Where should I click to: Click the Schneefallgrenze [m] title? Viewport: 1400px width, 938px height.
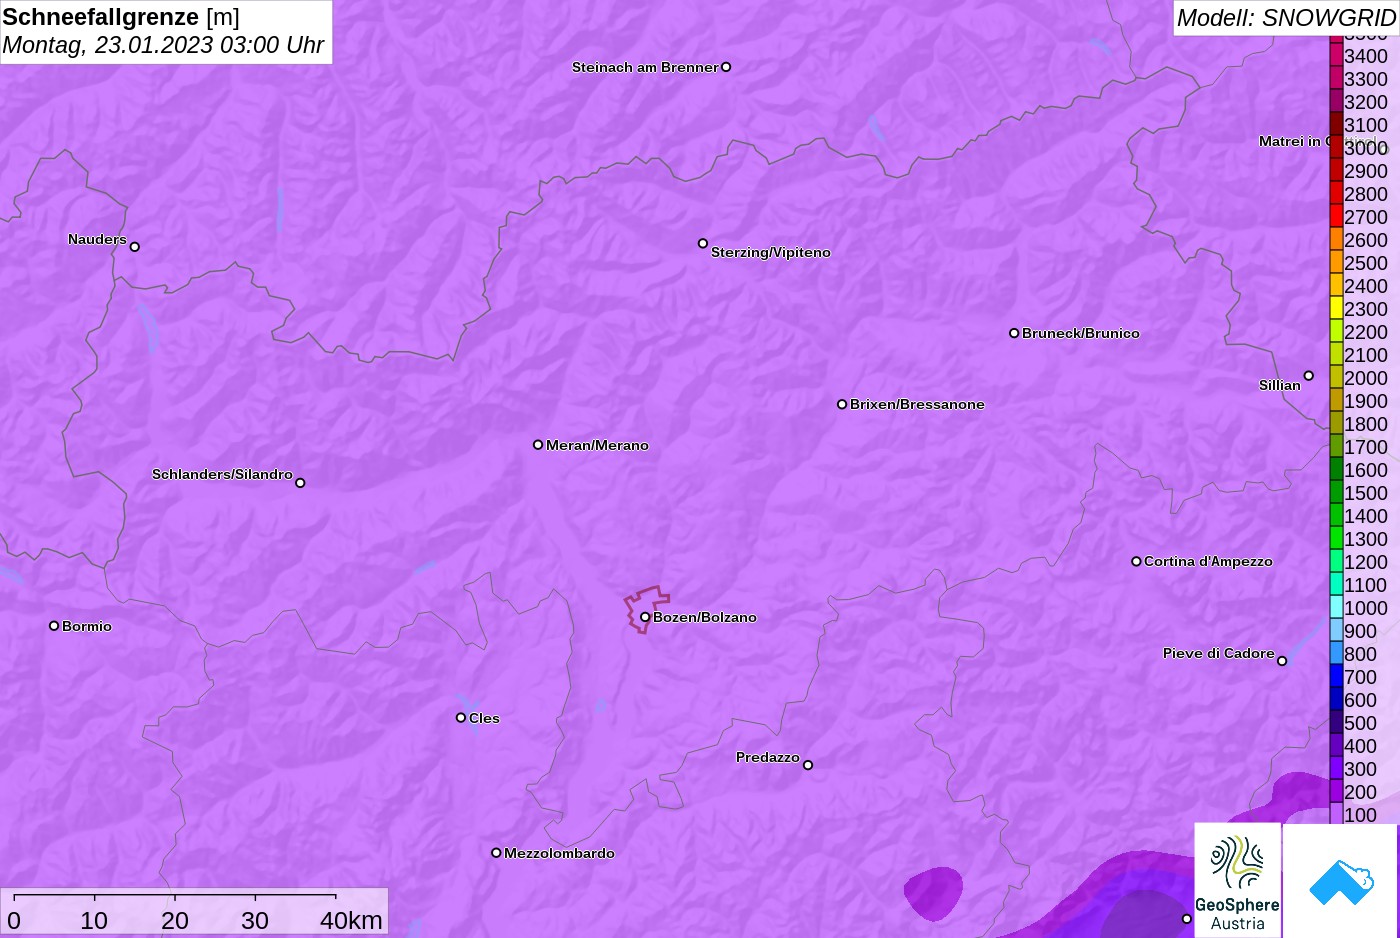pos(121,17)
